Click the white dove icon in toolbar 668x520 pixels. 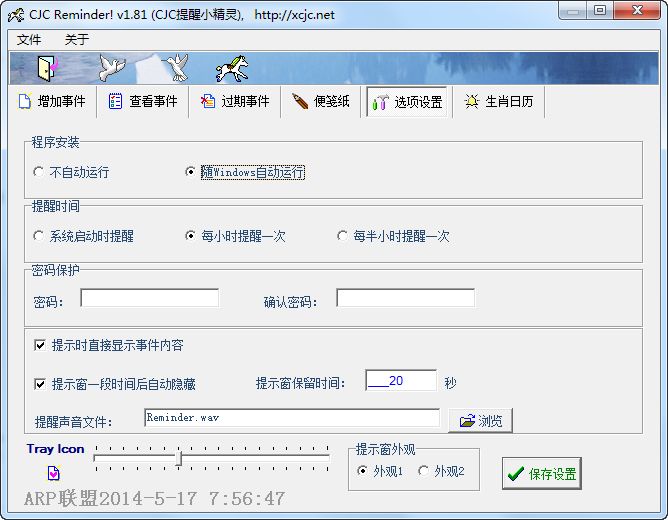(112, 68)
